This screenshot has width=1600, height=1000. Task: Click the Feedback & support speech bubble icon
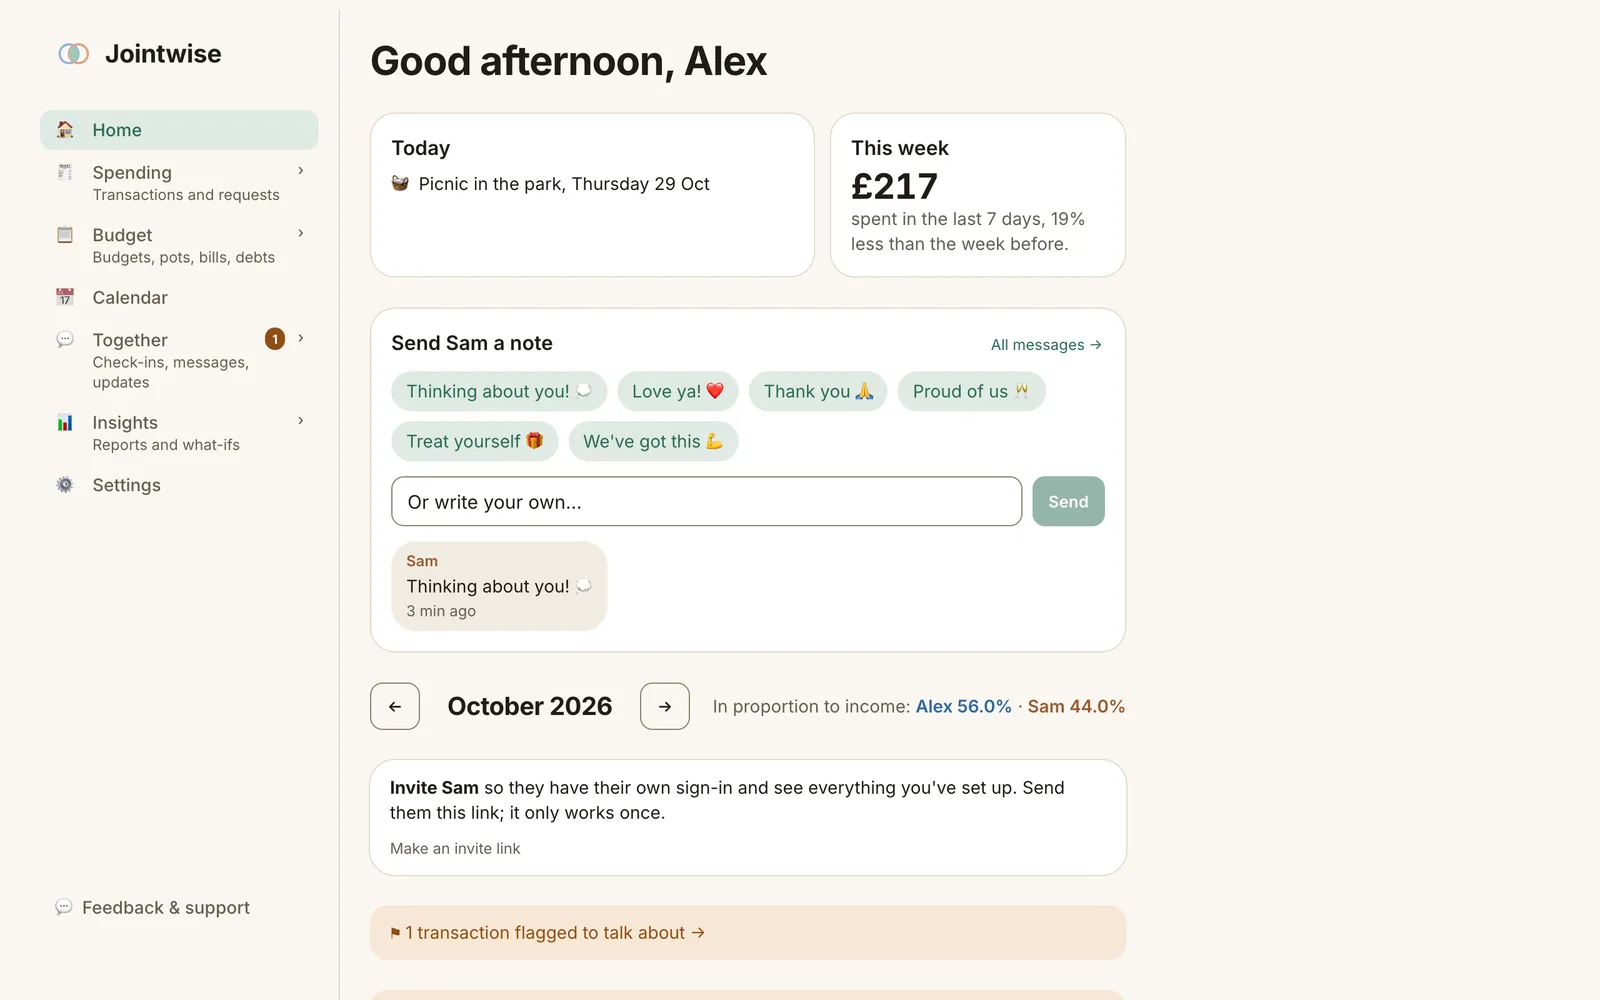64,907
